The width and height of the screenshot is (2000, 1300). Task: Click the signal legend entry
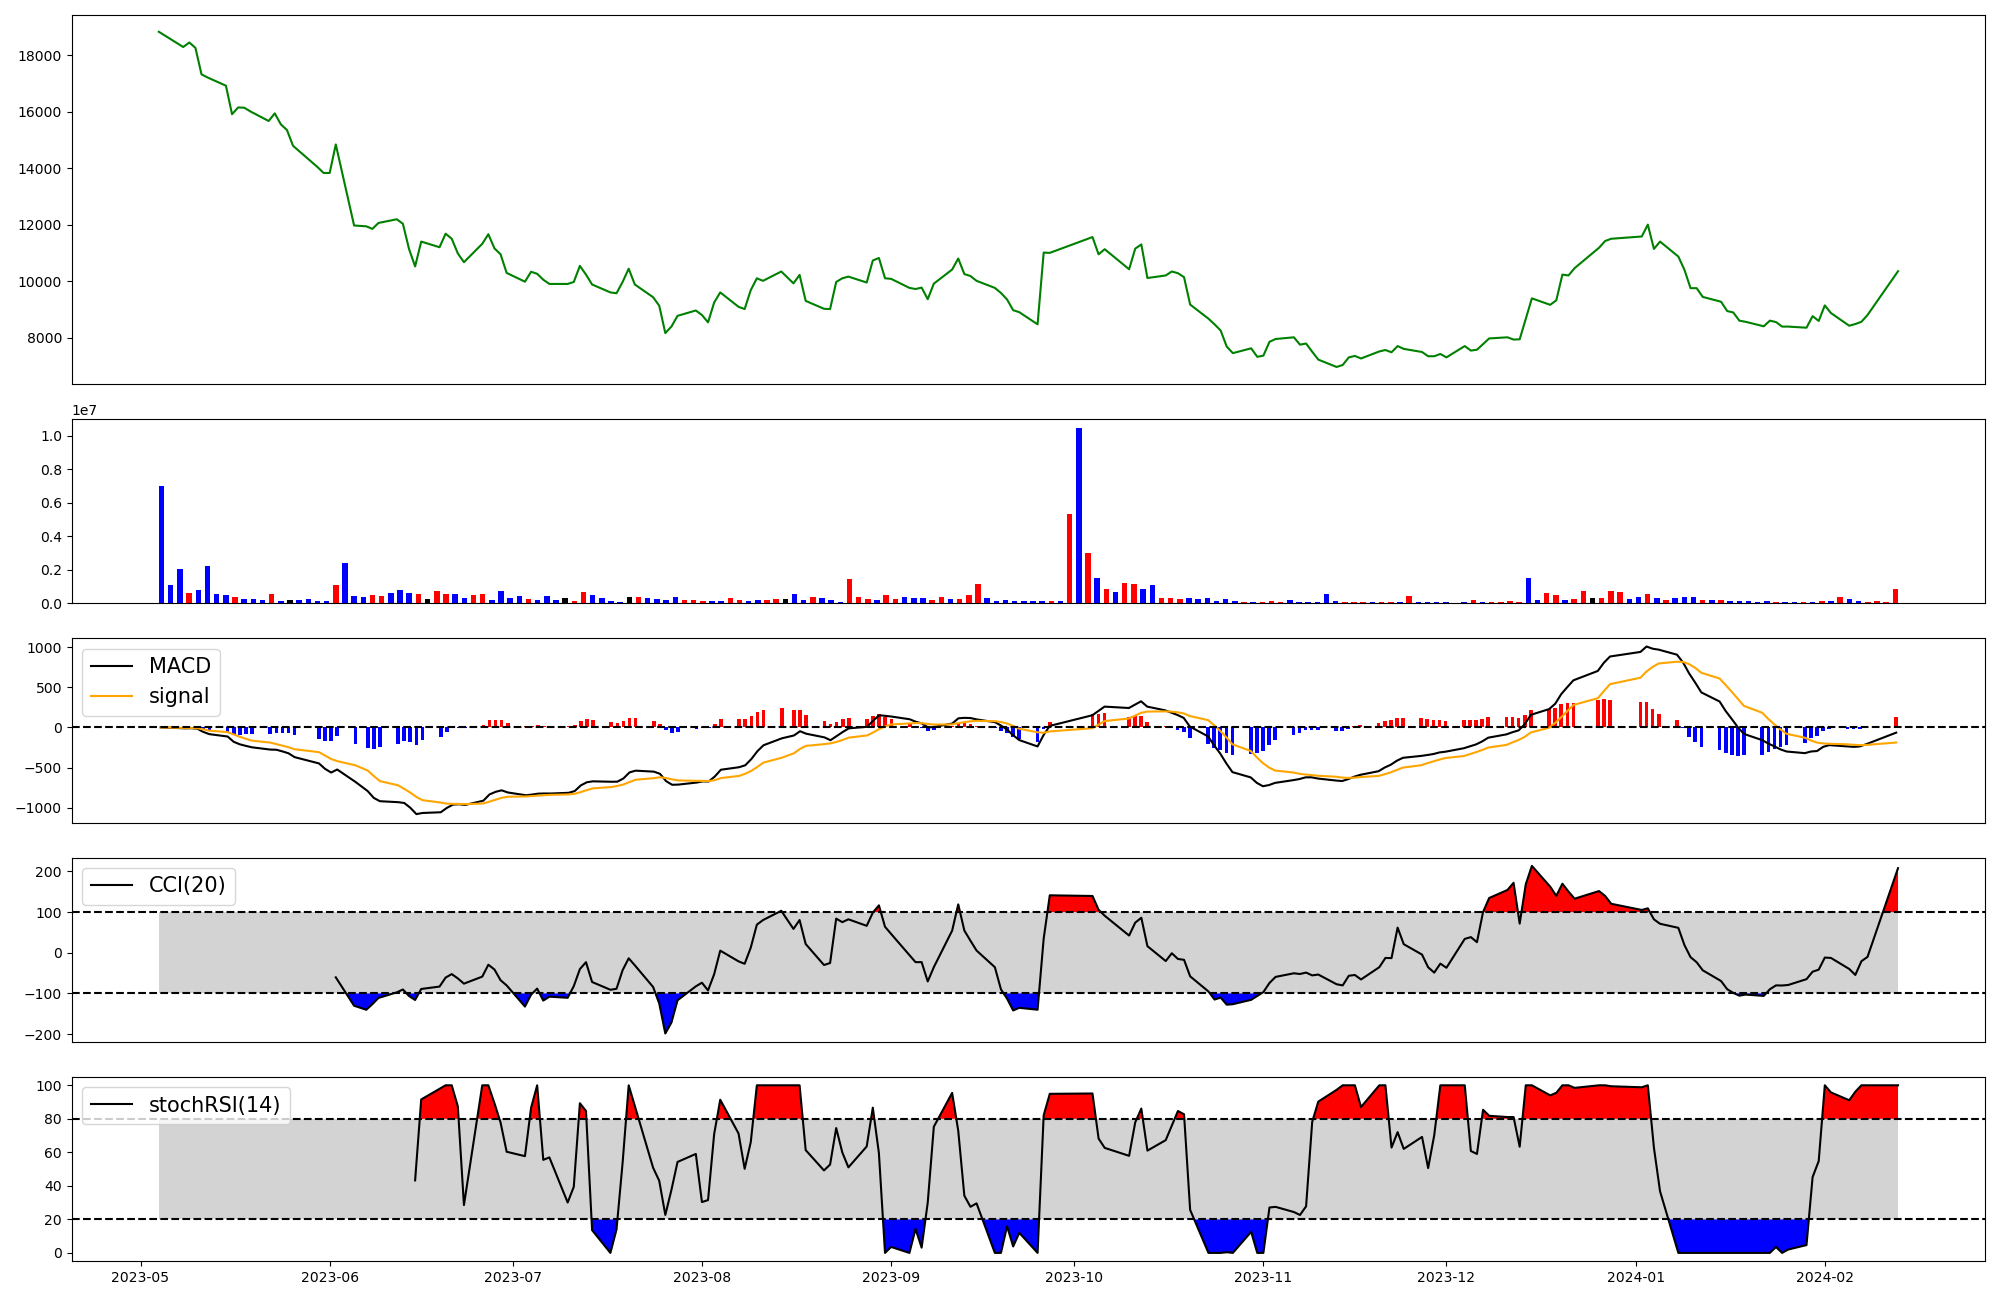click(x=178, y=696)
